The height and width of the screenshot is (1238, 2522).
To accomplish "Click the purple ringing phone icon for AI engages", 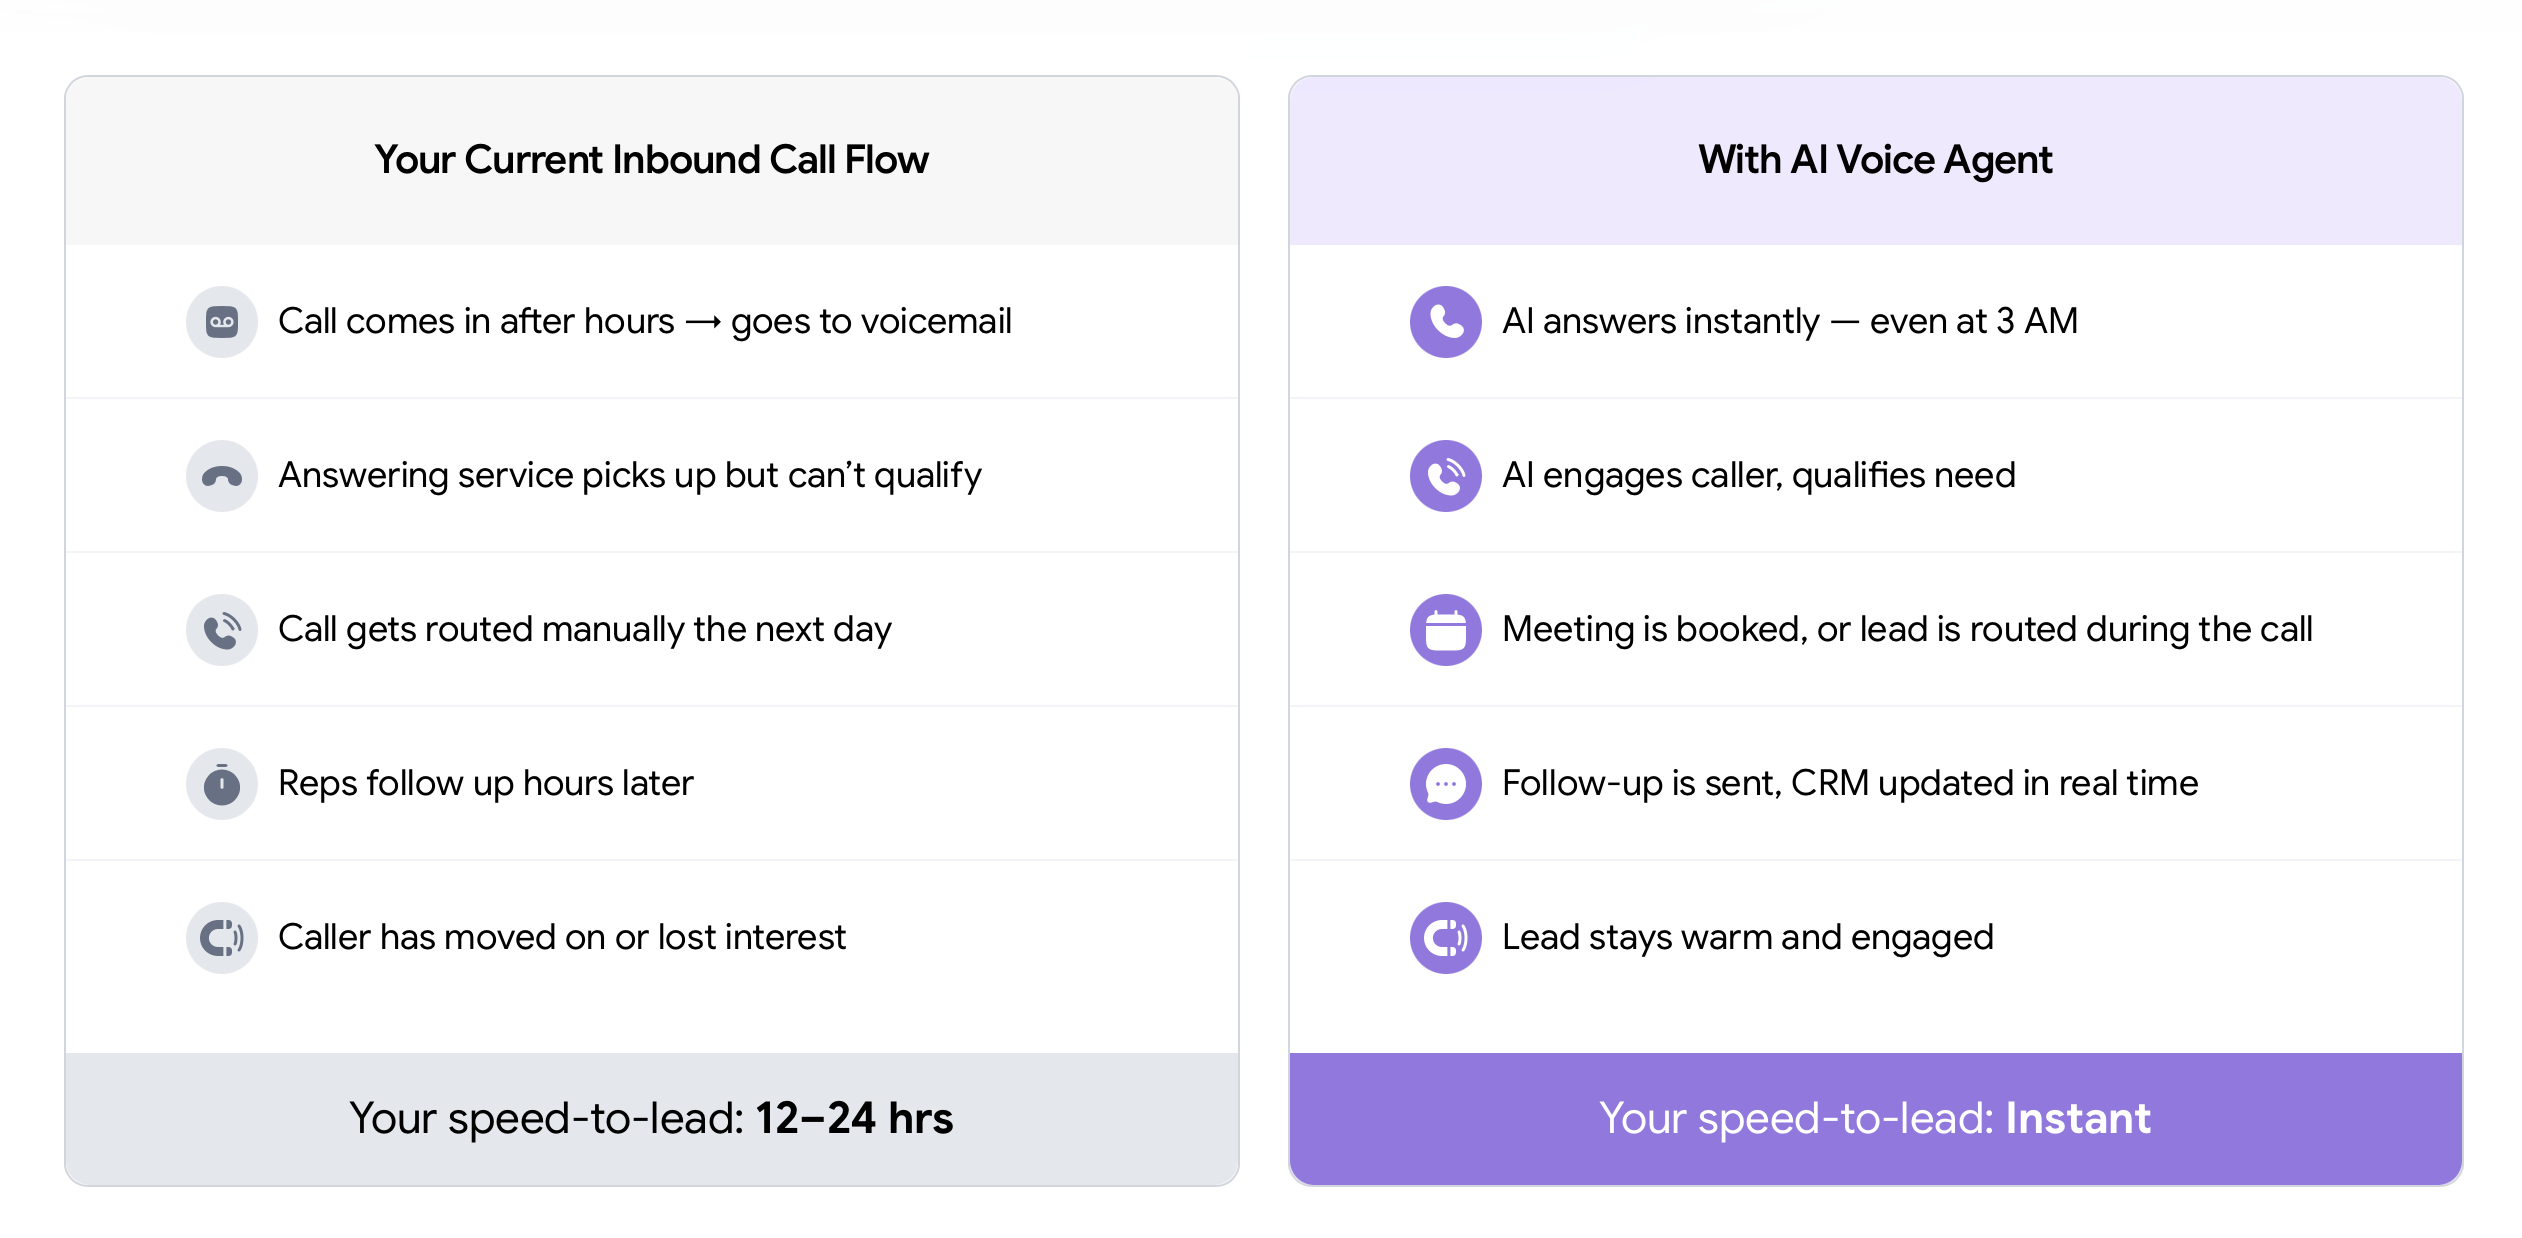I will click(1445, 476).
